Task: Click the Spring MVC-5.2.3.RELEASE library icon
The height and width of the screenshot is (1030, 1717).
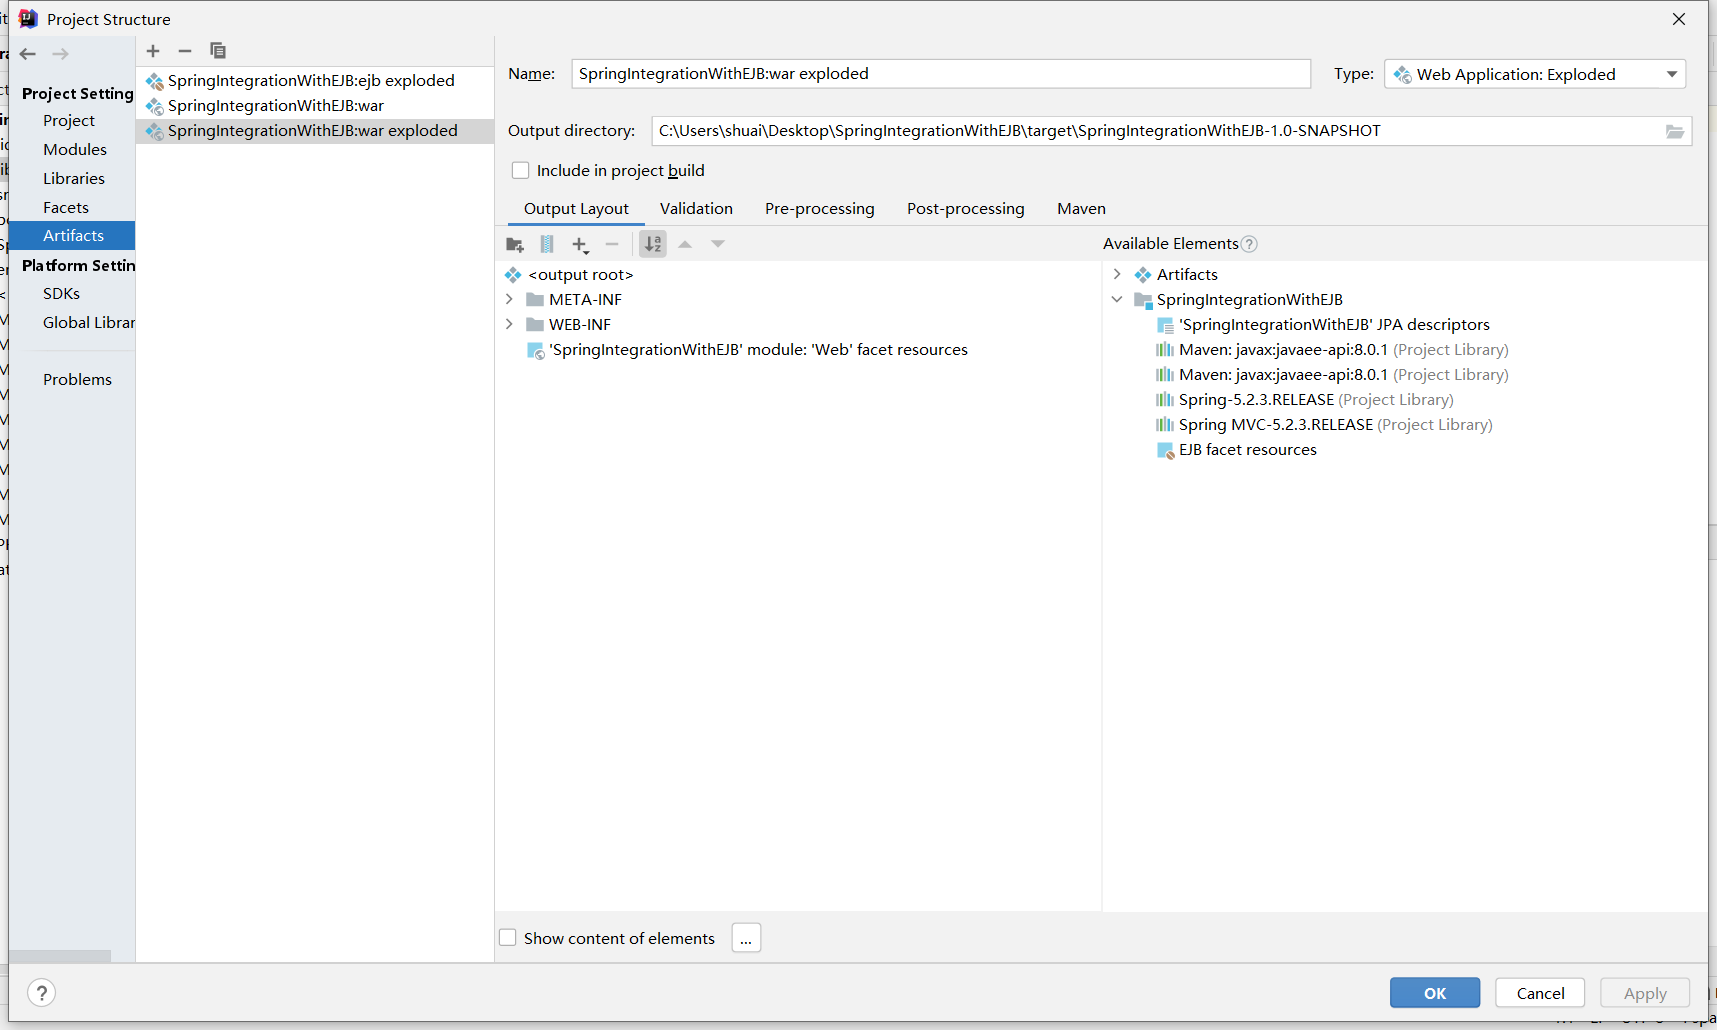Action: pos(1165,425)
